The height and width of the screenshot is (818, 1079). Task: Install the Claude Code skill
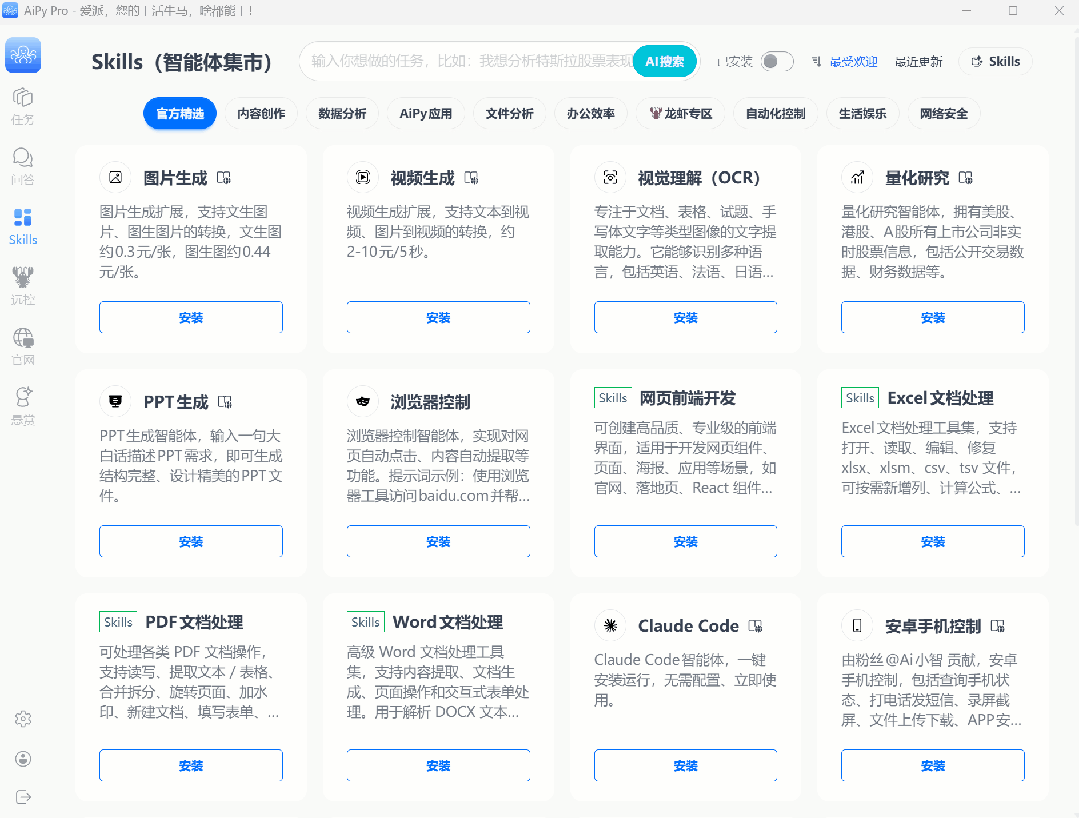coord(685,765)
